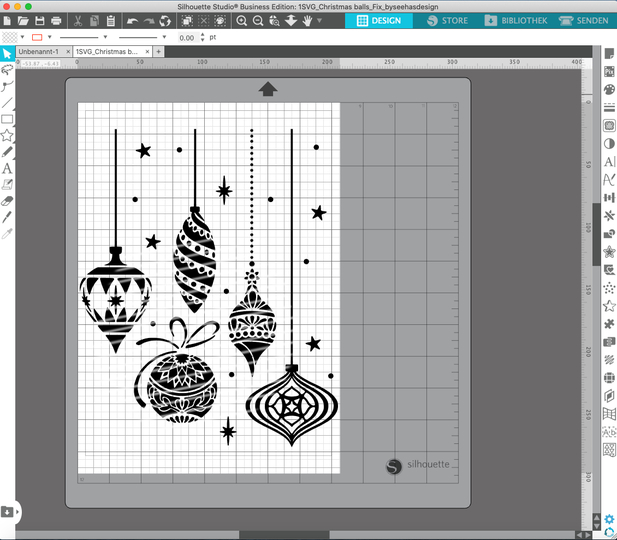Open the line color dropdown arrow
The image size is (617, 540).
(x=49, y=37)
